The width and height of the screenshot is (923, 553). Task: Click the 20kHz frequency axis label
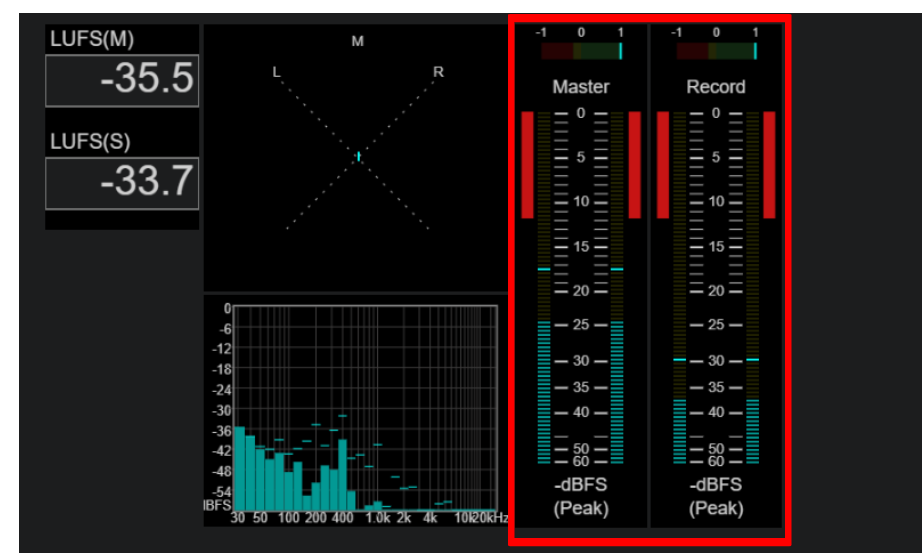[490, 518]
